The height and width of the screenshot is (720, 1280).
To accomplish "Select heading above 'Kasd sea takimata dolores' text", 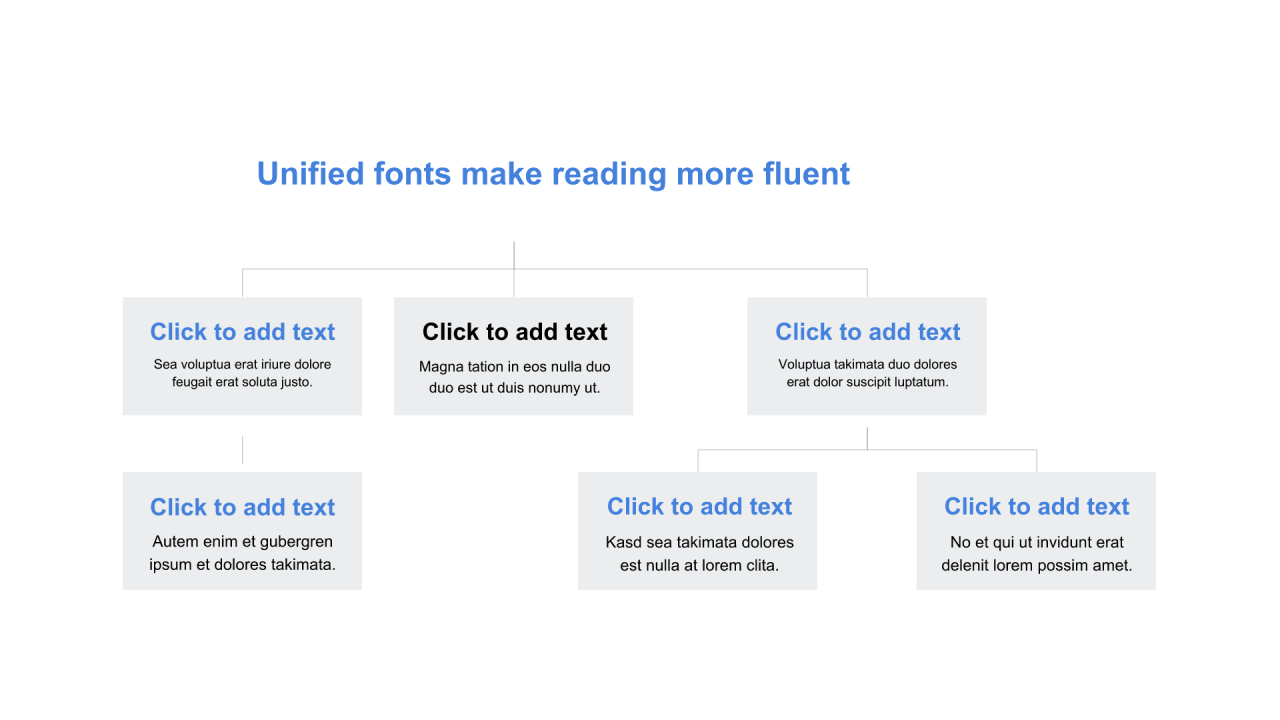I will tap(699, 507).
